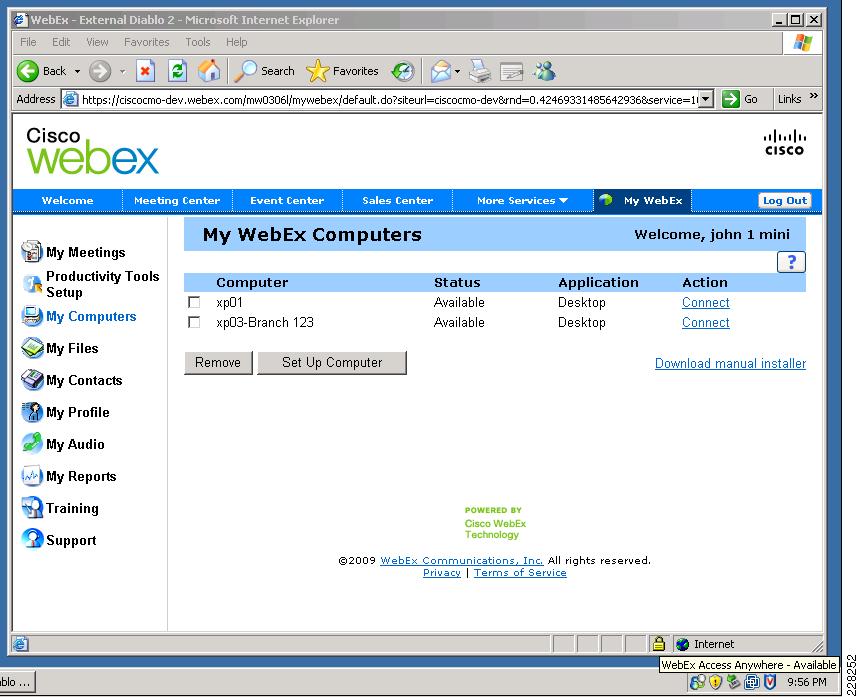Image resolution: width=857 pixels, height=697 pixels.
Task: Open the Address bar URL dropdown
Action: click(x=707, y=99)
